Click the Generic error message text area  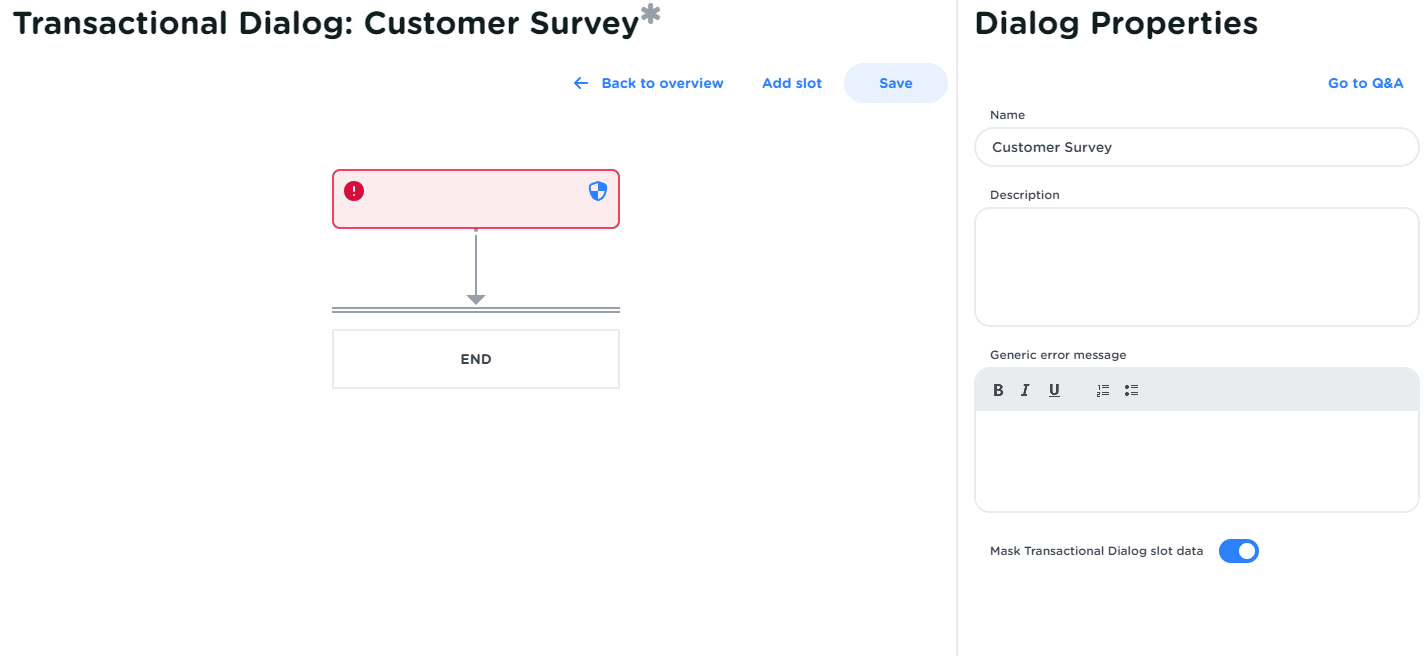pyautogui.click(x=1196, y=460)
